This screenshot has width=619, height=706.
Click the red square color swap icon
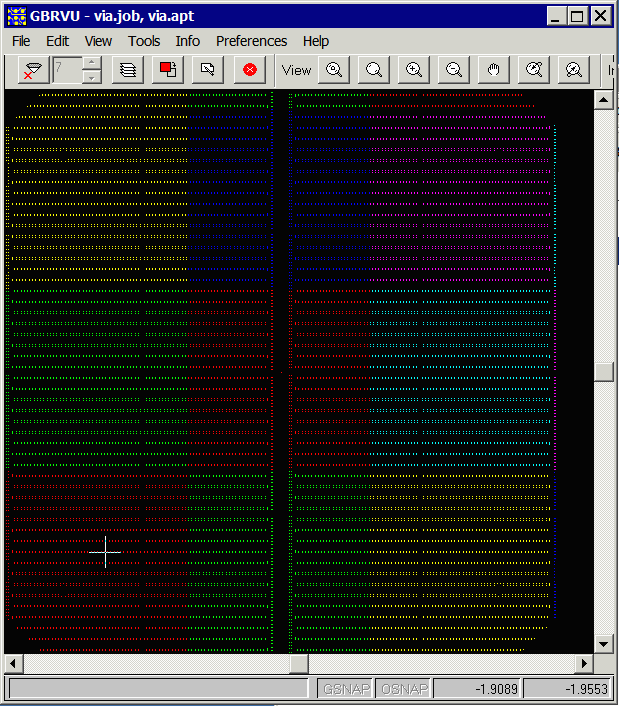(168, 70)
